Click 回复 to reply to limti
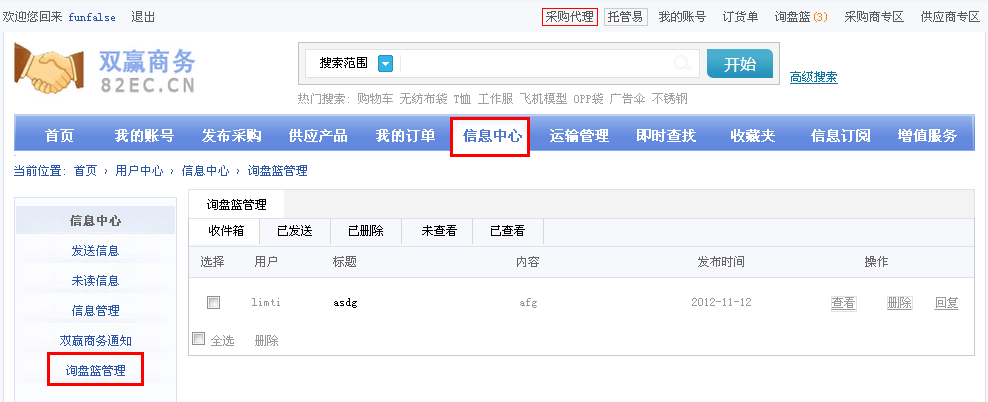This screenshot has width=988, height=402. click(x=946, y=303)
